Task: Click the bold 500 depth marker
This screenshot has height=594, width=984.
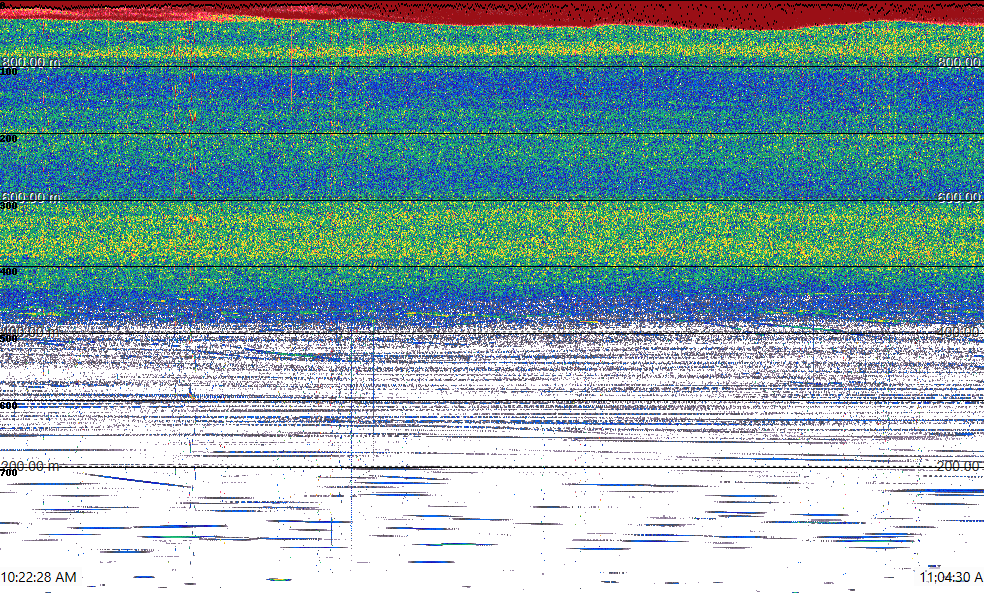Action: tap(9, 339)
